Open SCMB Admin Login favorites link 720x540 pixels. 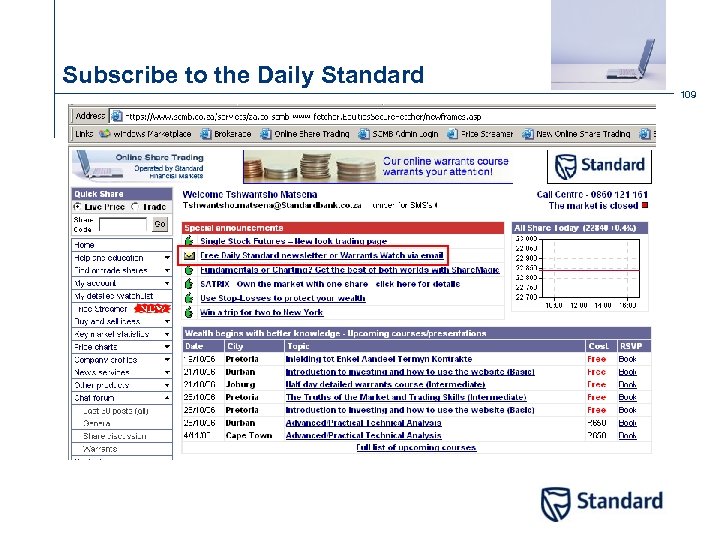point(398,134)
